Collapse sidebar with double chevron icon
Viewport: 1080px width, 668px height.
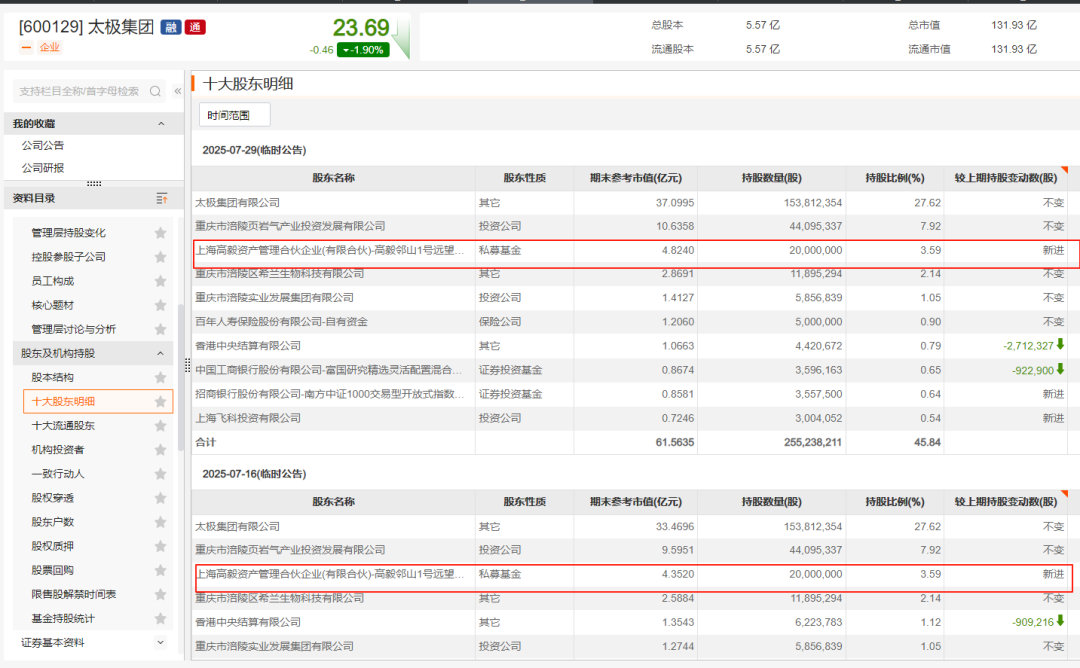[178, 91]
